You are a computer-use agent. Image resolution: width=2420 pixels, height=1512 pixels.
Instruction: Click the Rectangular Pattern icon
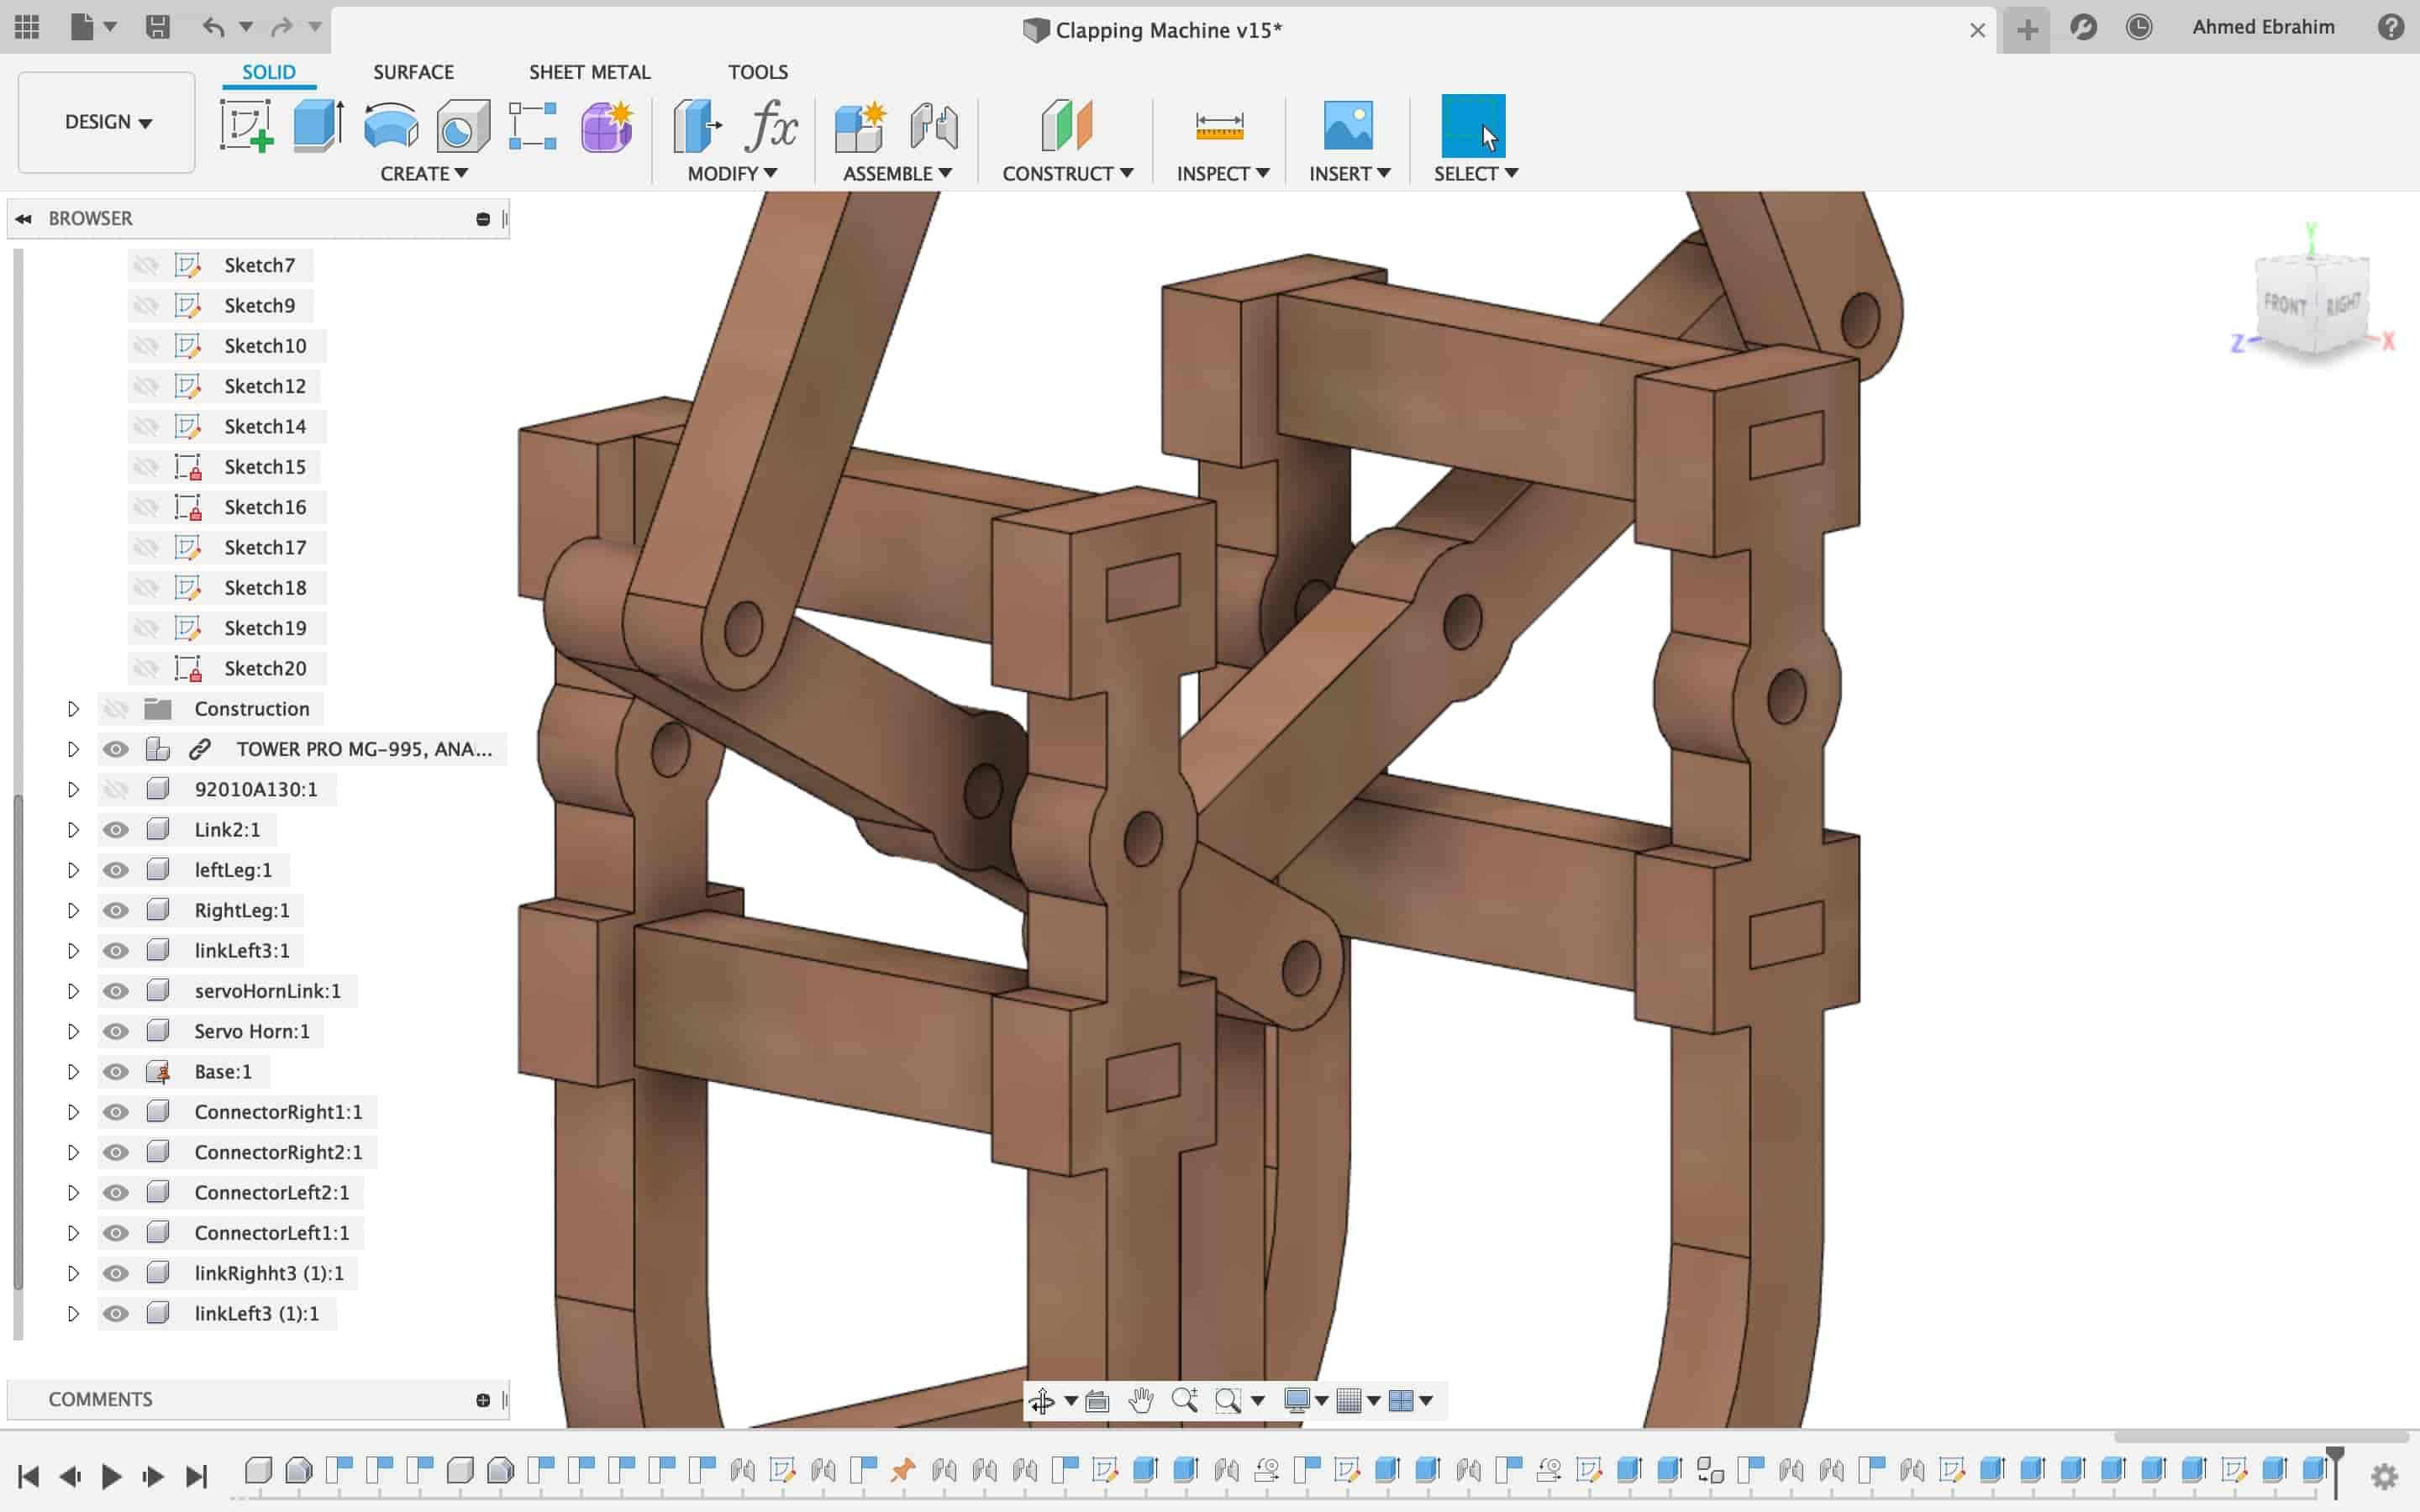click(532, 126)
